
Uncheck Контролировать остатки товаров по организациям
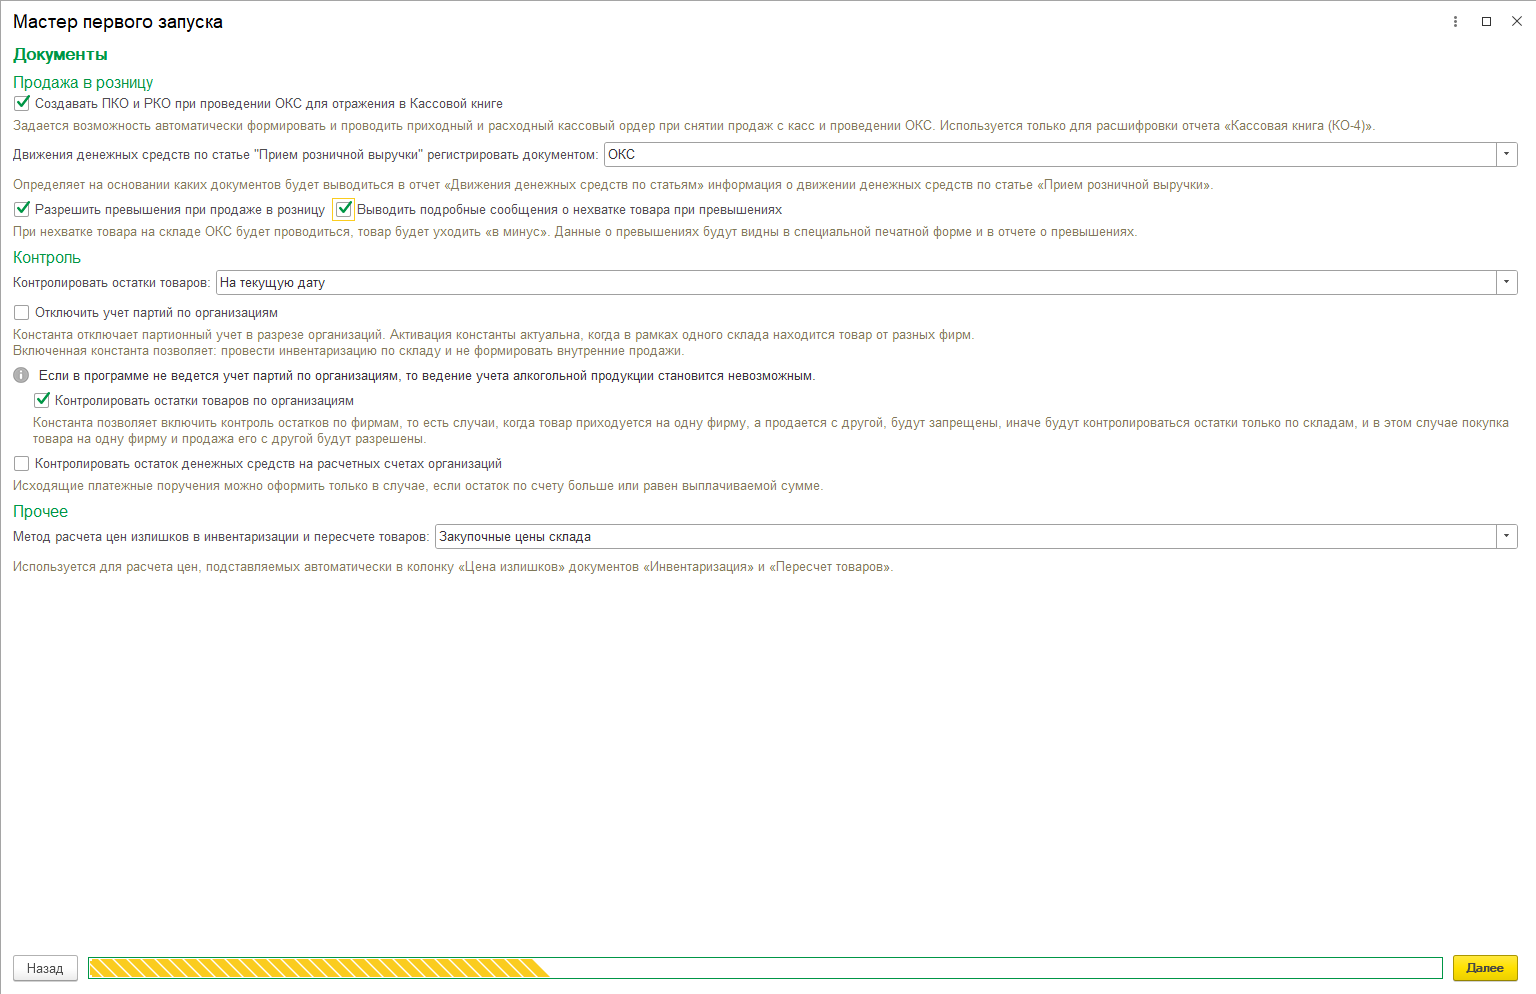[42, 400]
